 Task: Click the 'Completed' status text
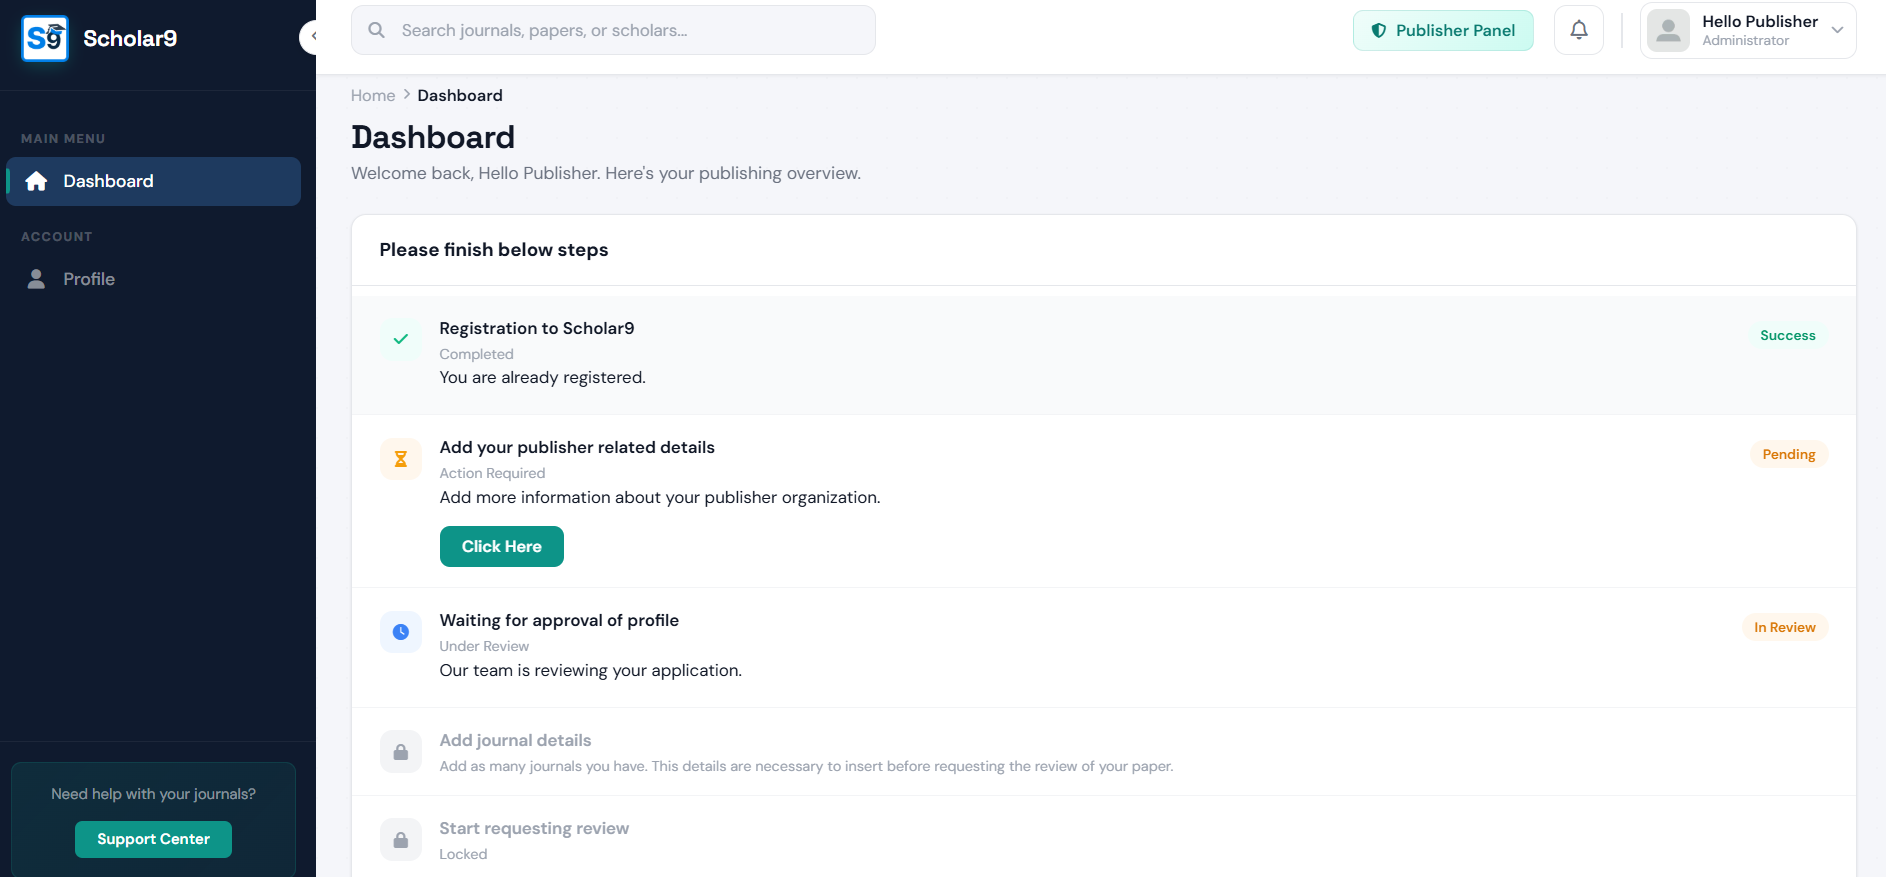click(x=476, y=354)
